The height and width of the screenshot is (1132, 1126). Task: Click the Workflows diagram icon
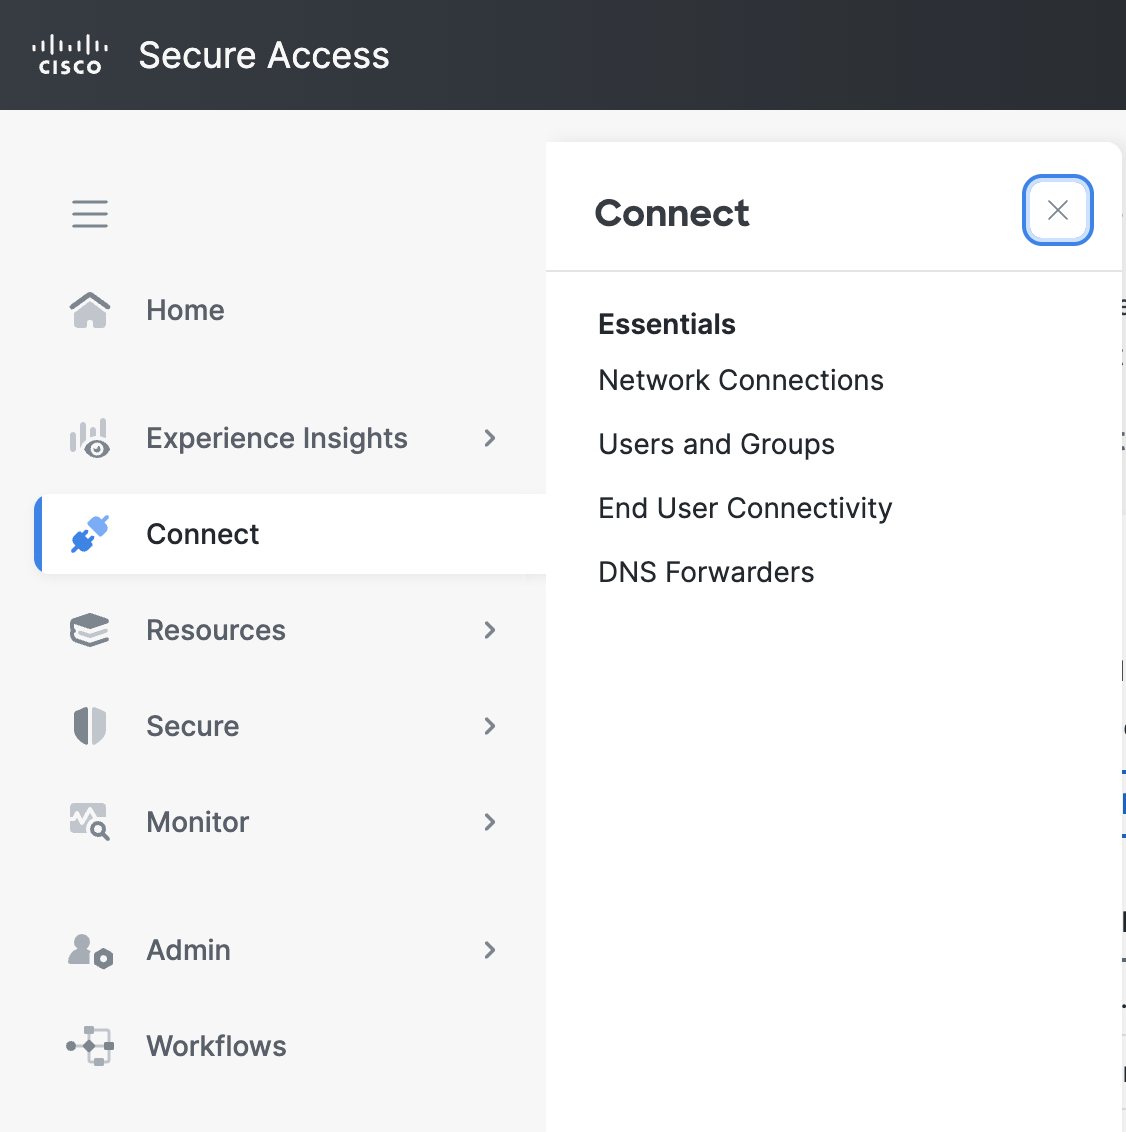click(90, 1046)
